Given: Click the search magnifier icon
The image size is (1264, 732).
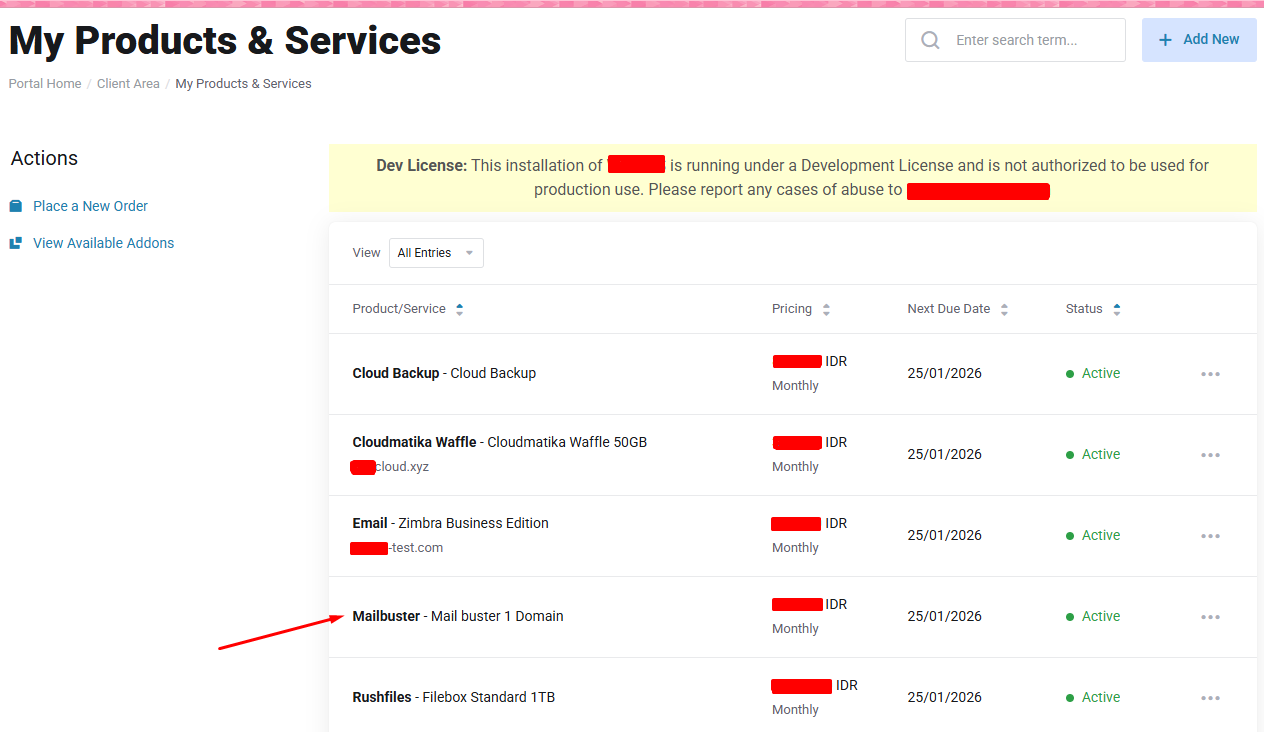Looking at the screenshot, I should point(931,40).
